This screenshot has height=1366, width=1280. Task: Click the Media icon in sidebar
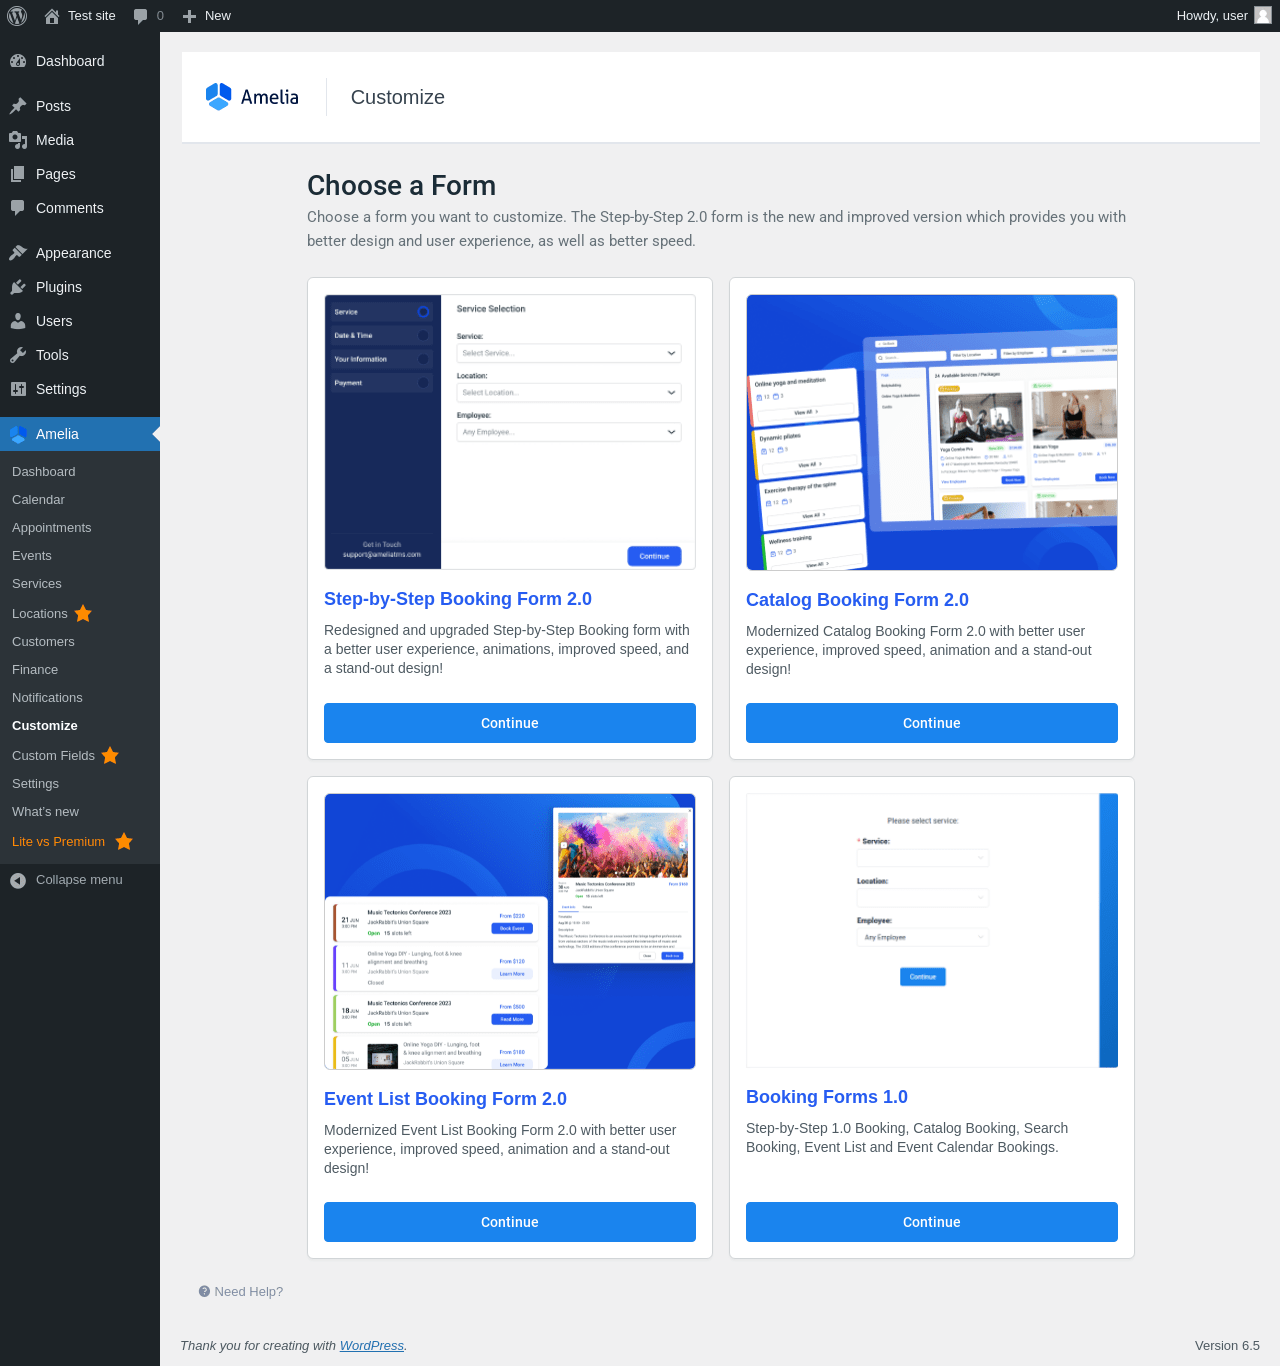18,140
